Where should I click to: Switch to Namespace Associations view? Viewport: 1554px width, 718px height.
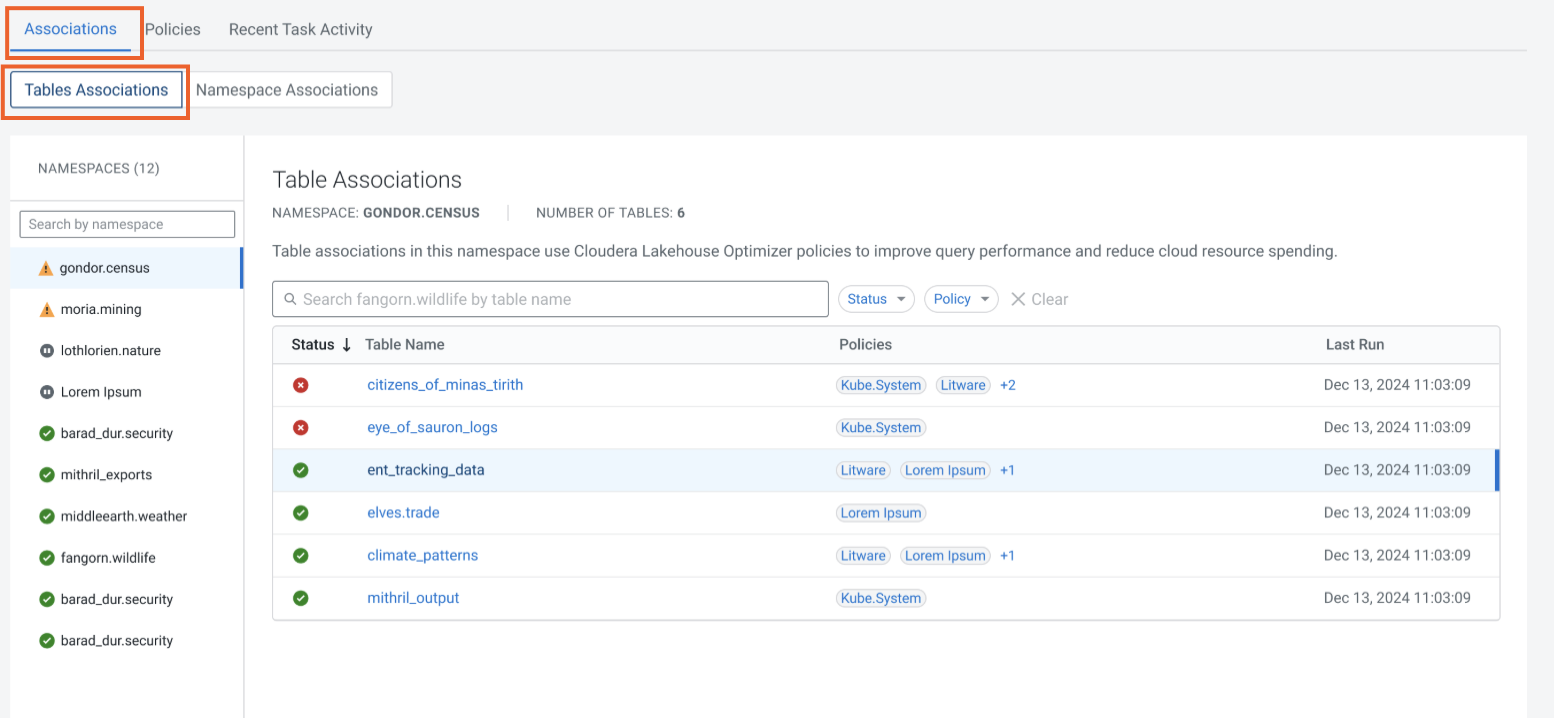287,90
